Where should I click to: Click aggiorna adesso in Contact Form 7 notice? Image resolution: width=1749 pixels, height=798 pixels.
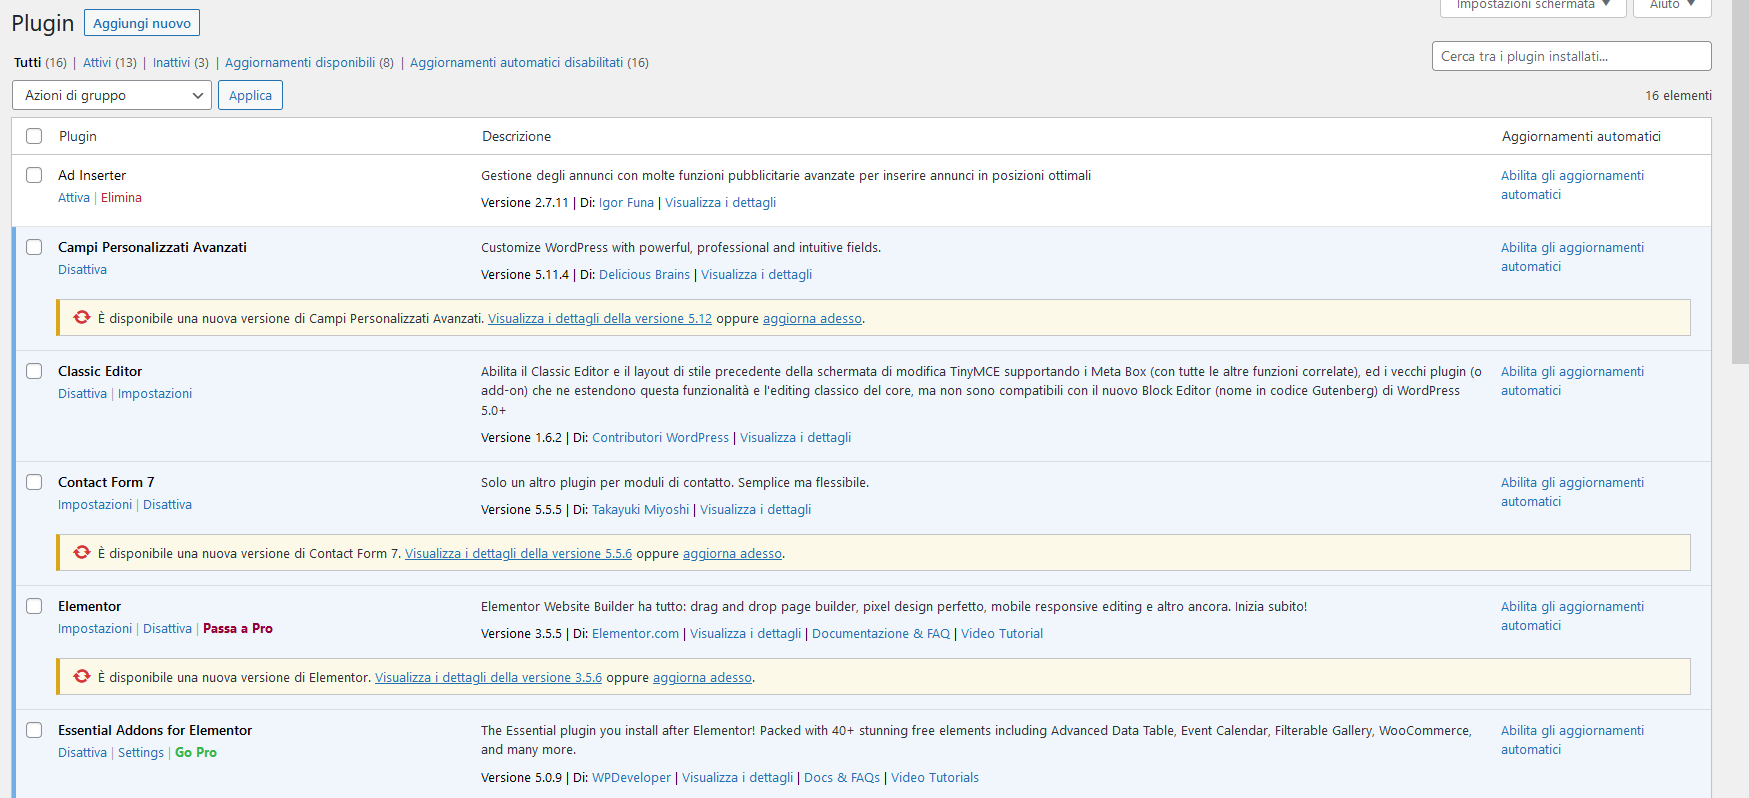732,554
